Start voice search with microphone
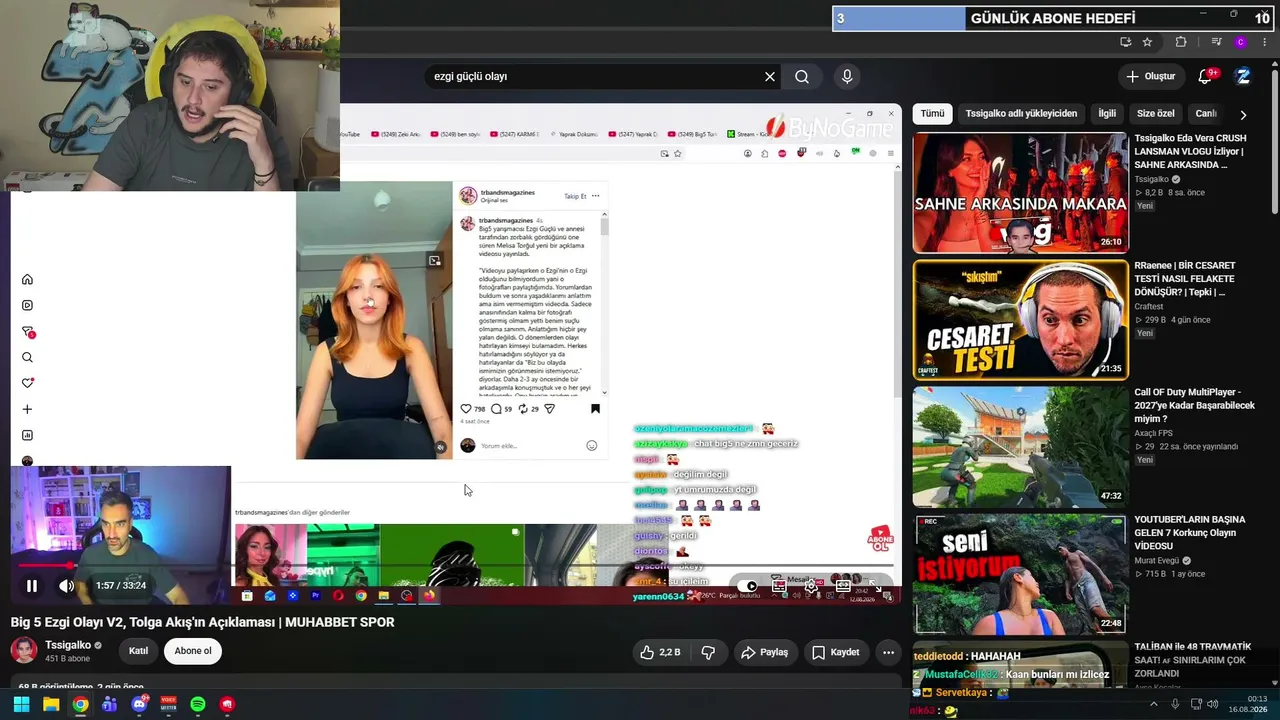The image size is (1280, 720). coord(847,77)
